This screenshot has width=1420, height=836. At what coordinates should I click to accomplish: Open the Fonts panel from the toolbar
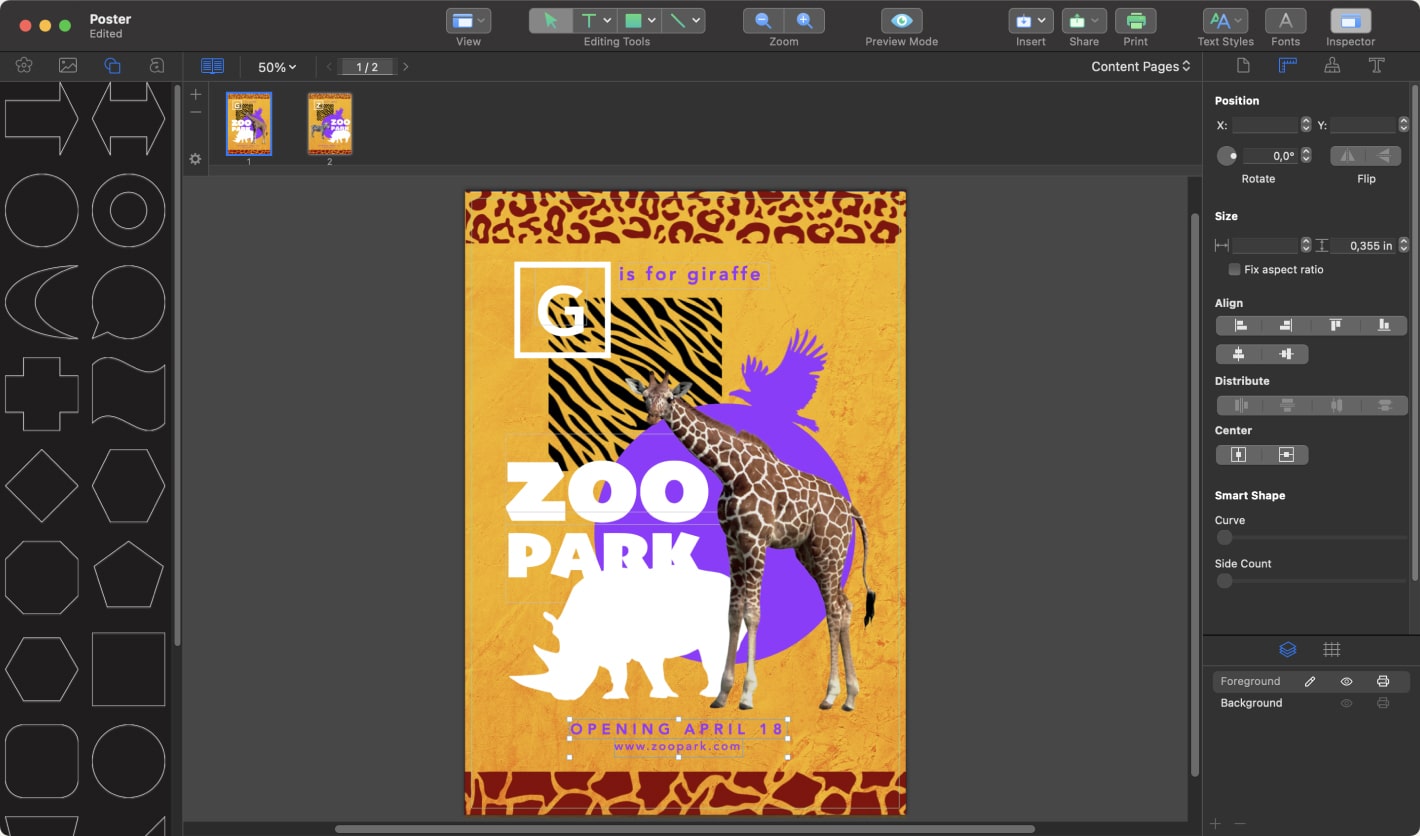pyautogui.click(x=1286, y=20)
